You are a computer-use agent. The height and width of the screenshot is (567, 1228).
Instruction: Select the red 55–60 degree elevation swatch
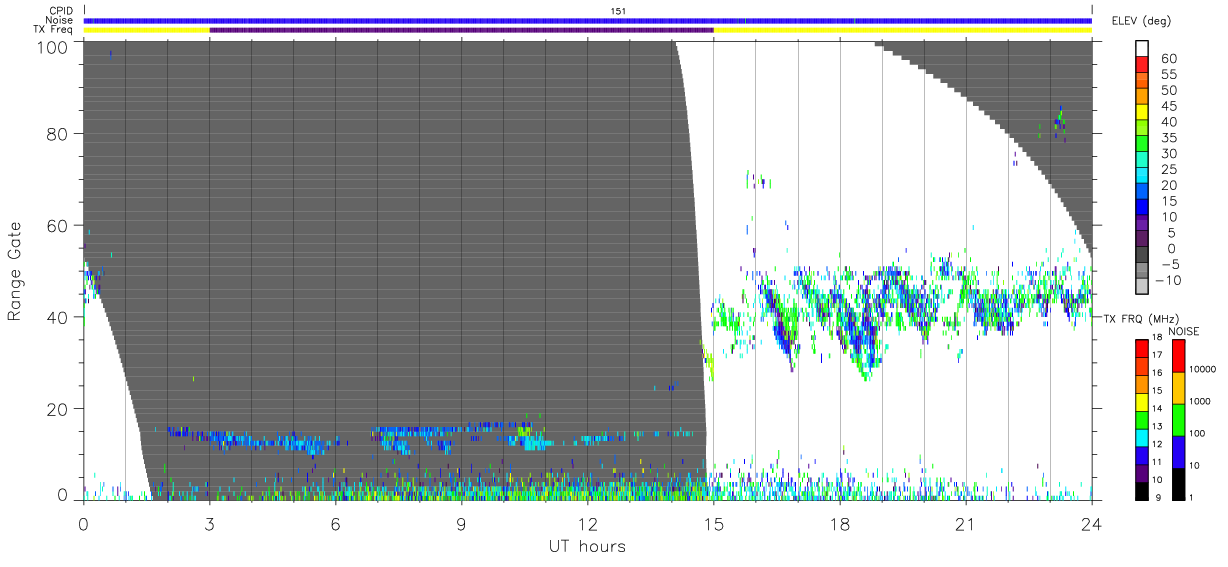tap(1142, 65)
